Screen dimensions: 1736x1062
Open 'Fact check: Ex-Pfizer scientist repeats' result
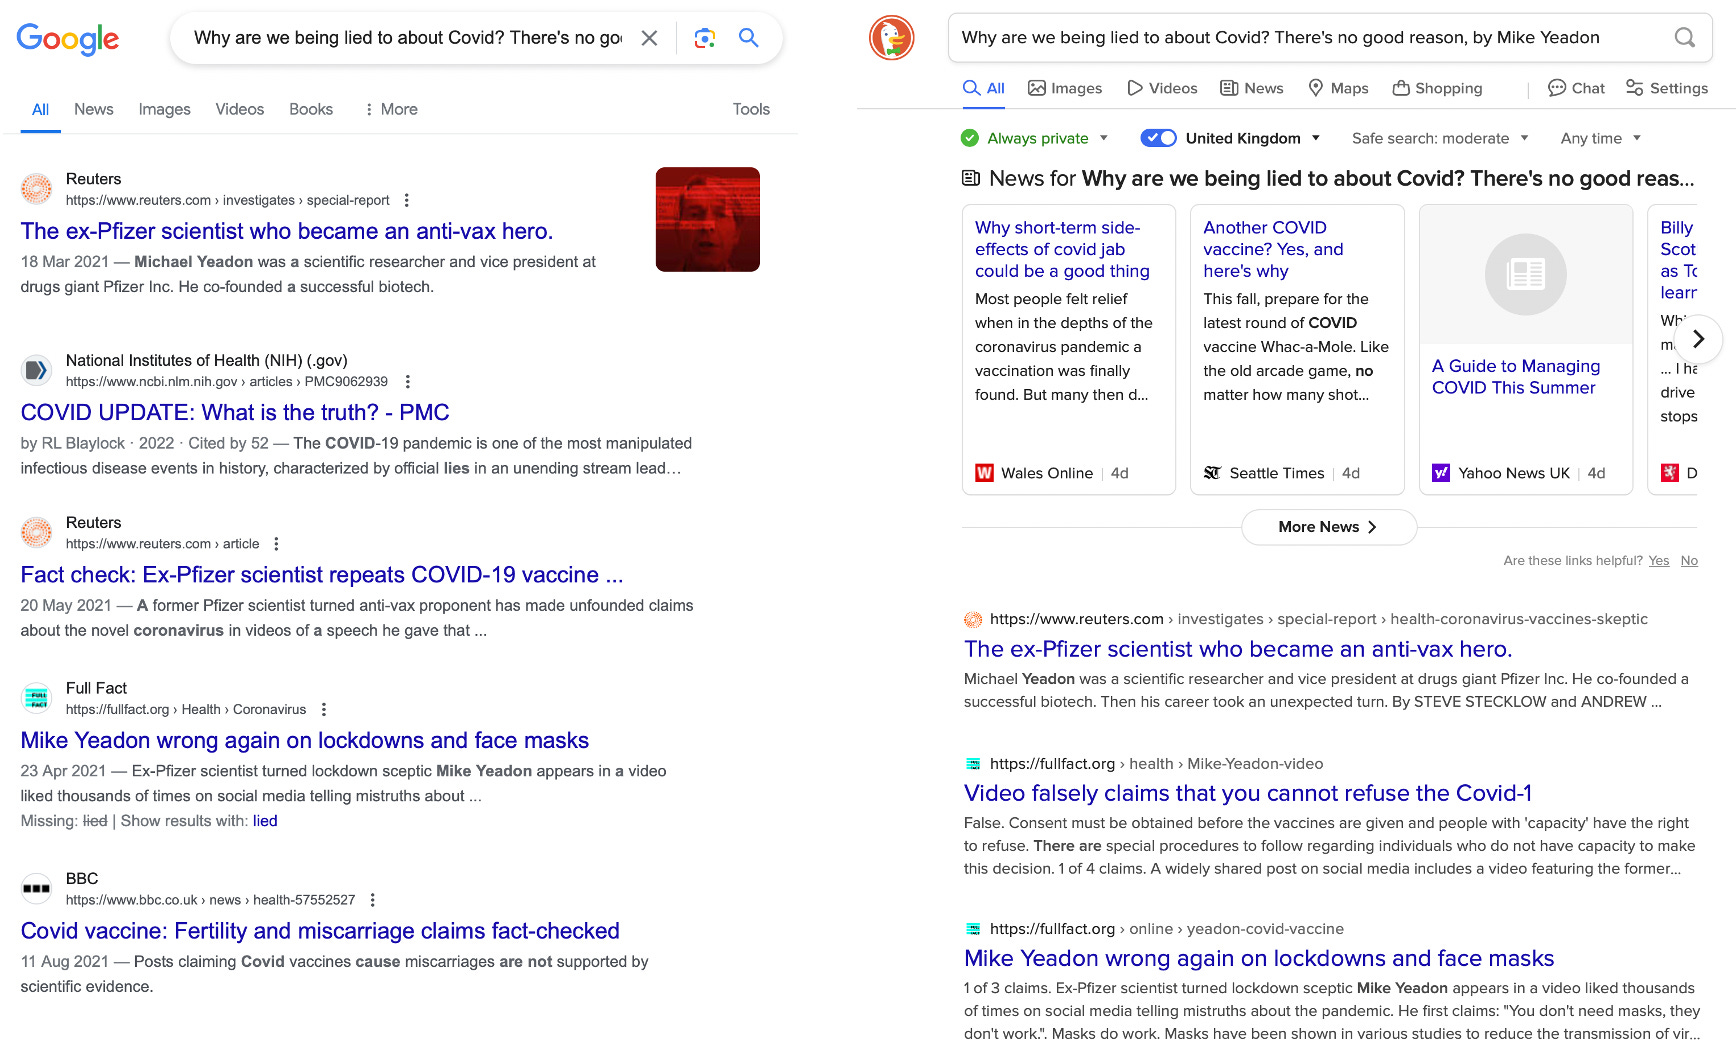click(322, 575)
